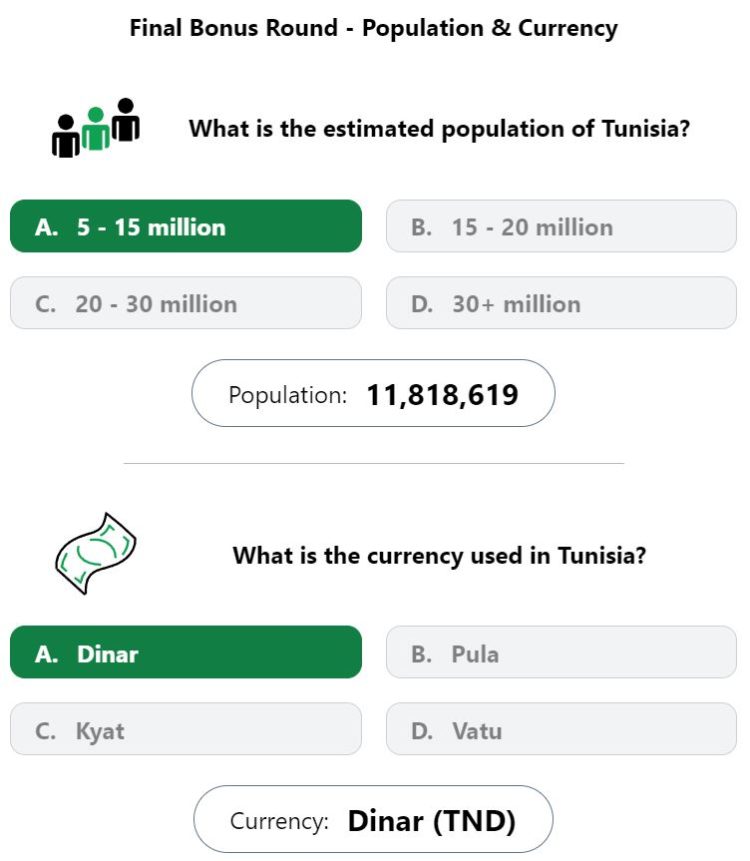750x861 pixels.
Task: Pick the Kyat answer option
Action: coord(186,729)
